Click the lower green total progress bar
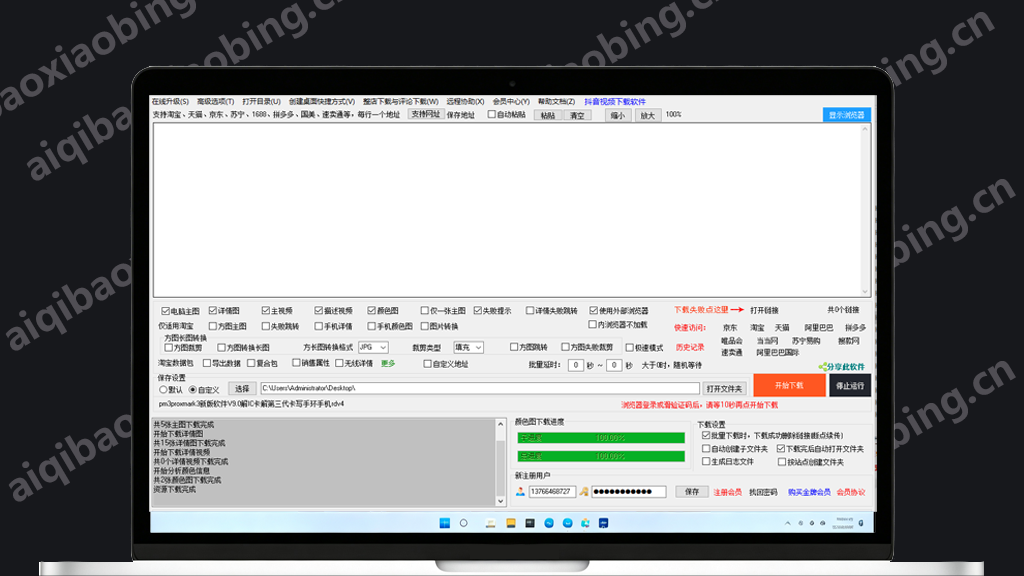1024x576 pixels. [601, 456]
